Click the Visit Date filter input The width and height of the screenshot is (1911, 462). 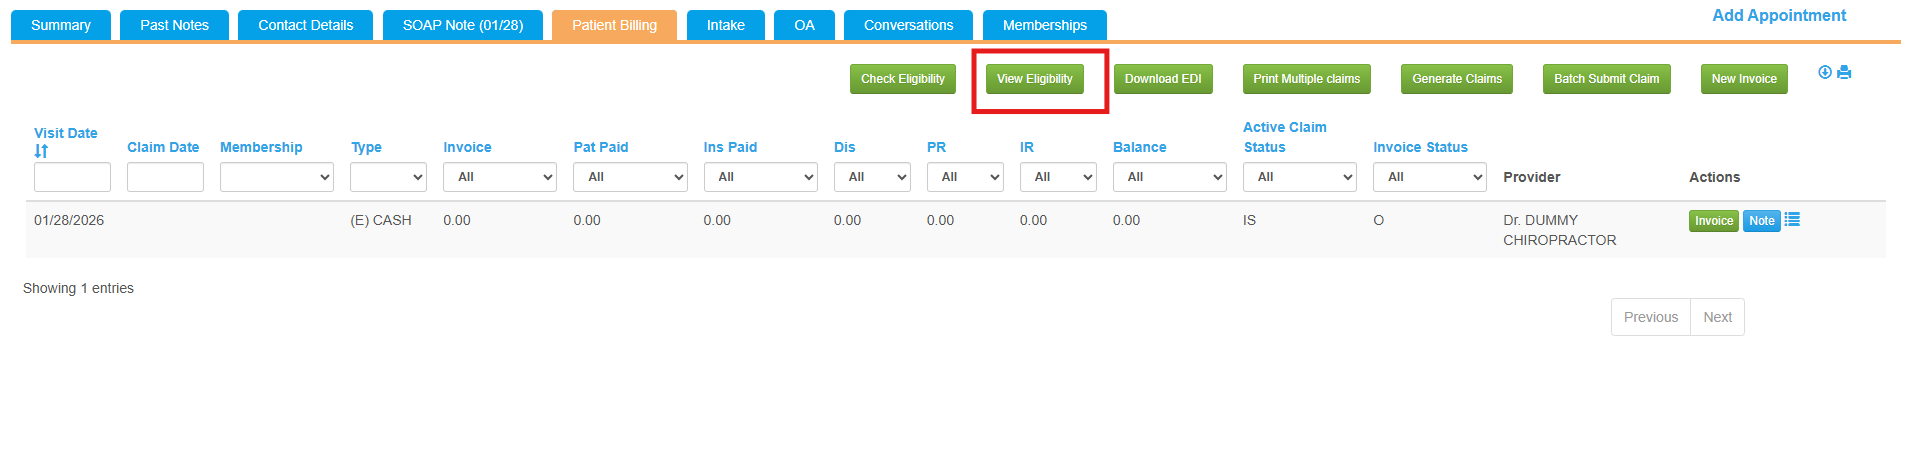72,177
